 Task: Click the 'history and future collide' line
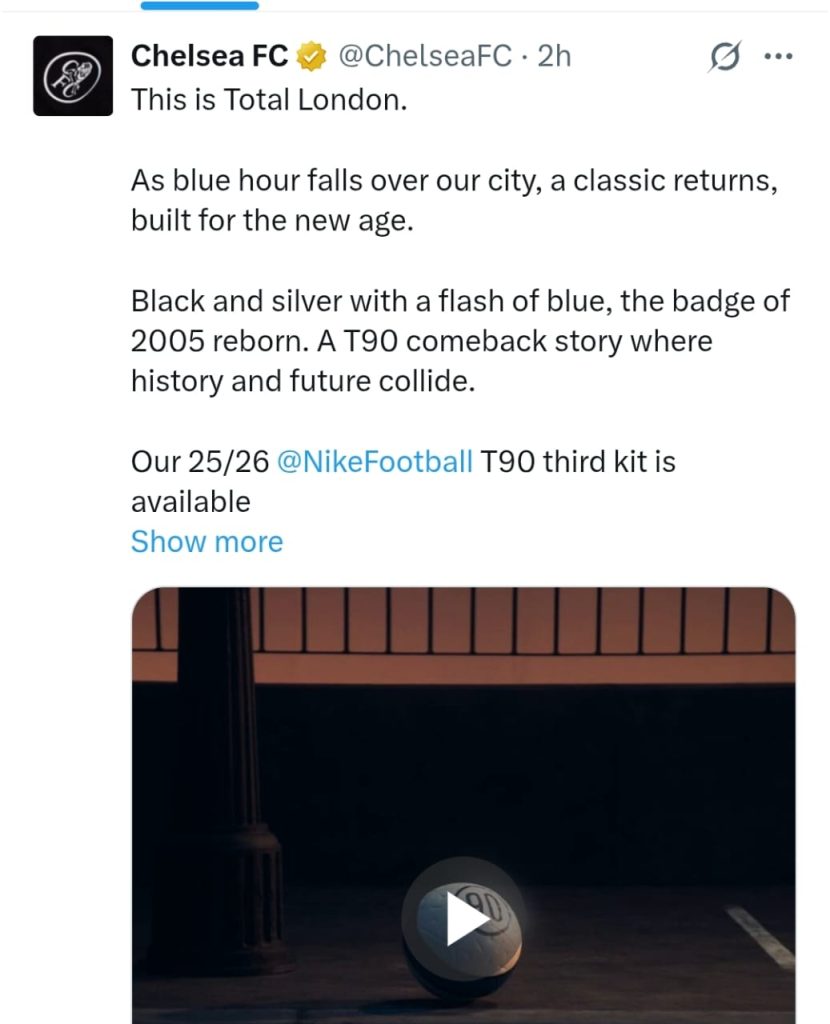click(x=303, y=381)
